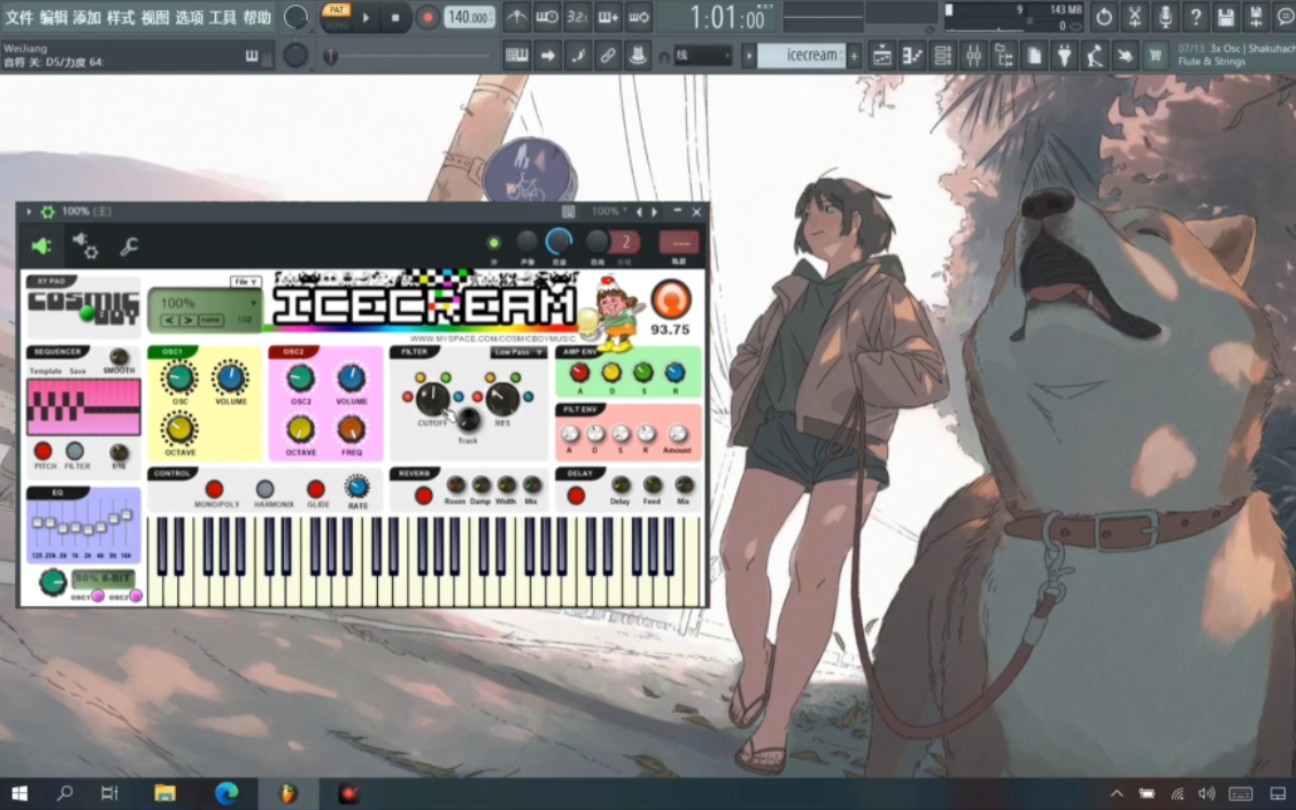
Task: Open the plugin wrapper settings icon with a gear
Action: (x=85, y=245)
